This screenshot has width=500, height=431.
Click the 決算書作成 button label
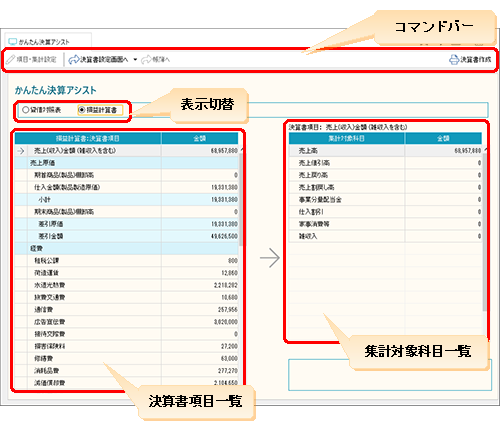click(476, 60)
